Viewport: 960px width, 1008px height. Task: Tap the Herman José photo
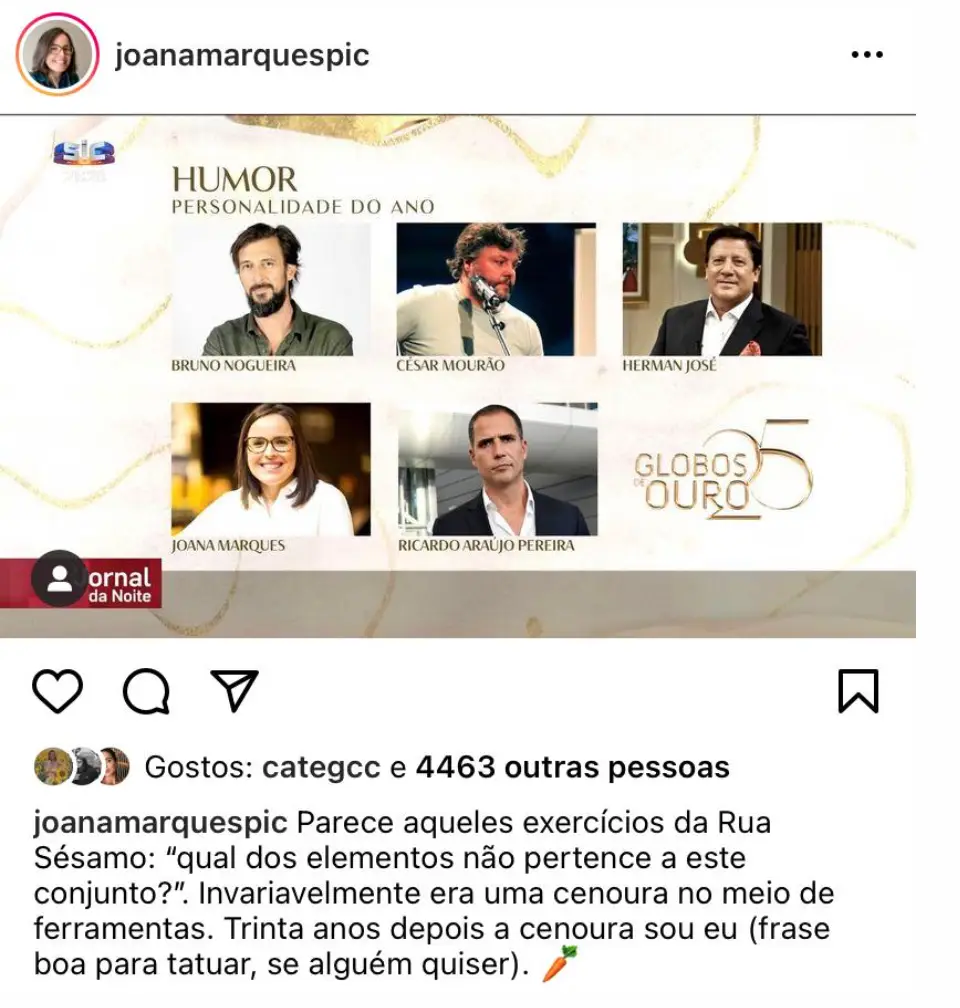(722, 289)
